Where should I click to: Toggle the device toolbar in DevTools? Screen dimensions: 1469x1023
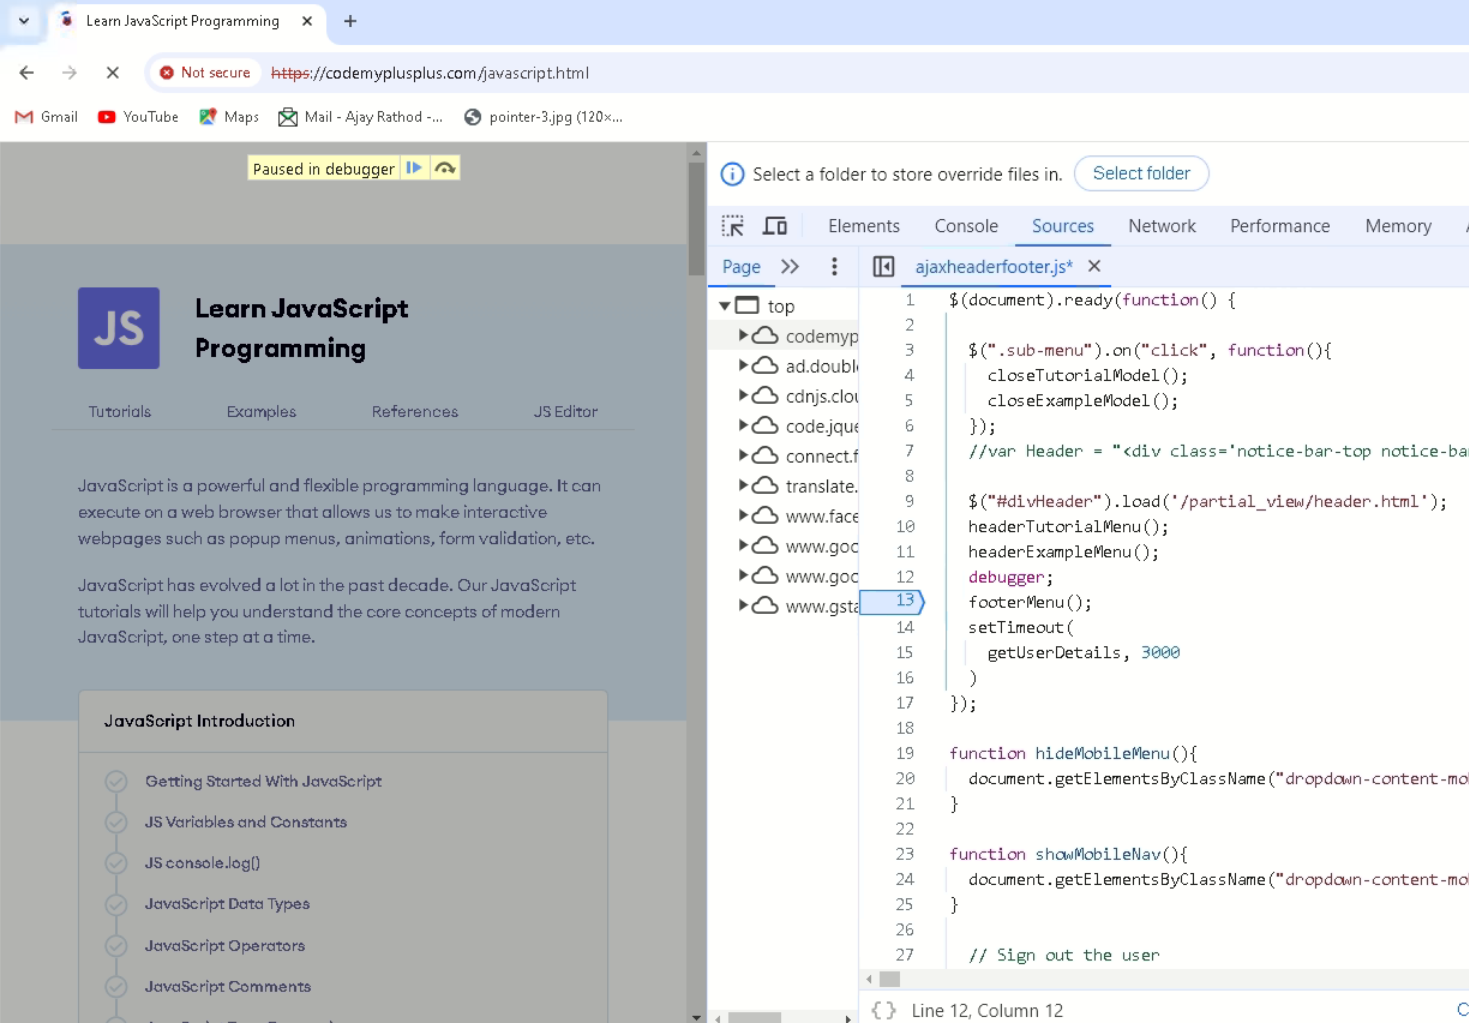[776, 225]
